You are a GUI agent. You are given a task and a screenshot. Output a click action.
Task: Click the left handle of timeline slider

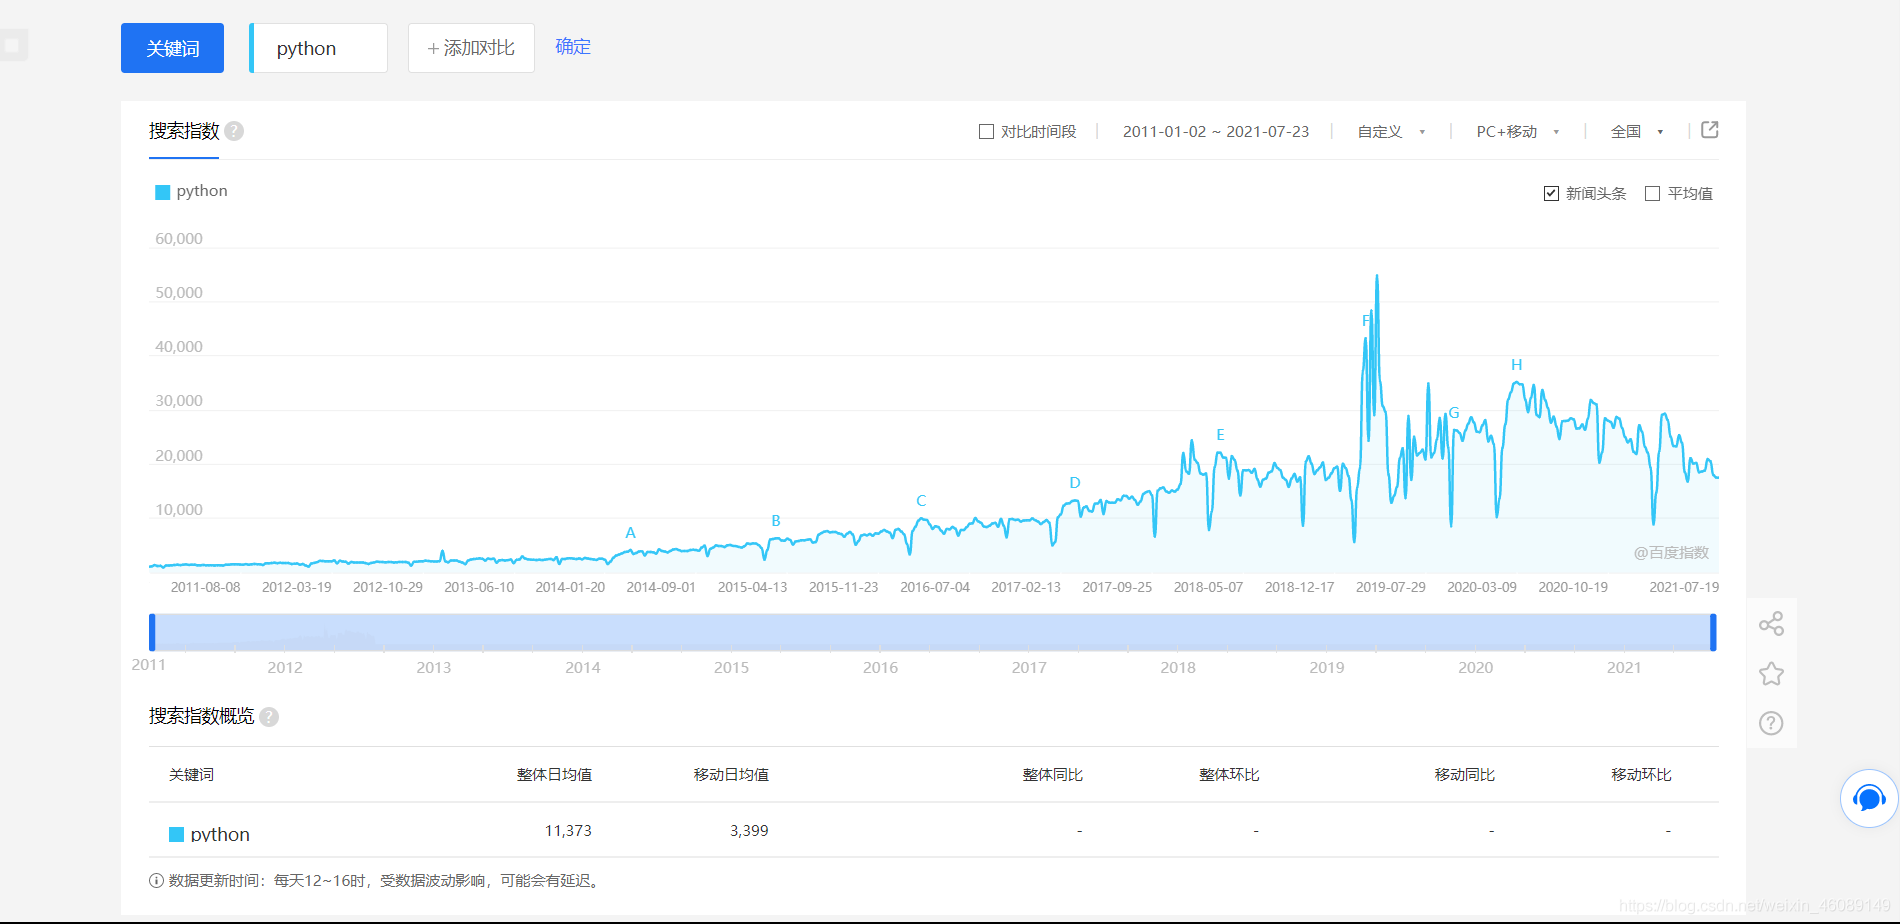point(152,633)
